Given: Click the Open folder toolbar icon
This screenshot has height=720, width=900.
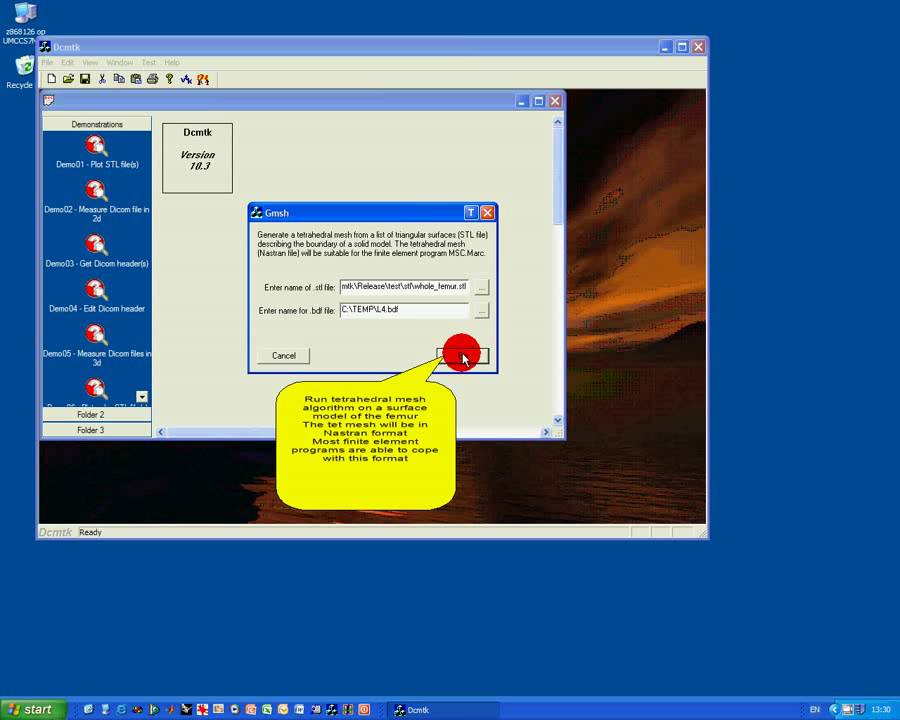Looking at the screenshot, I should click(x=68, y=79).
